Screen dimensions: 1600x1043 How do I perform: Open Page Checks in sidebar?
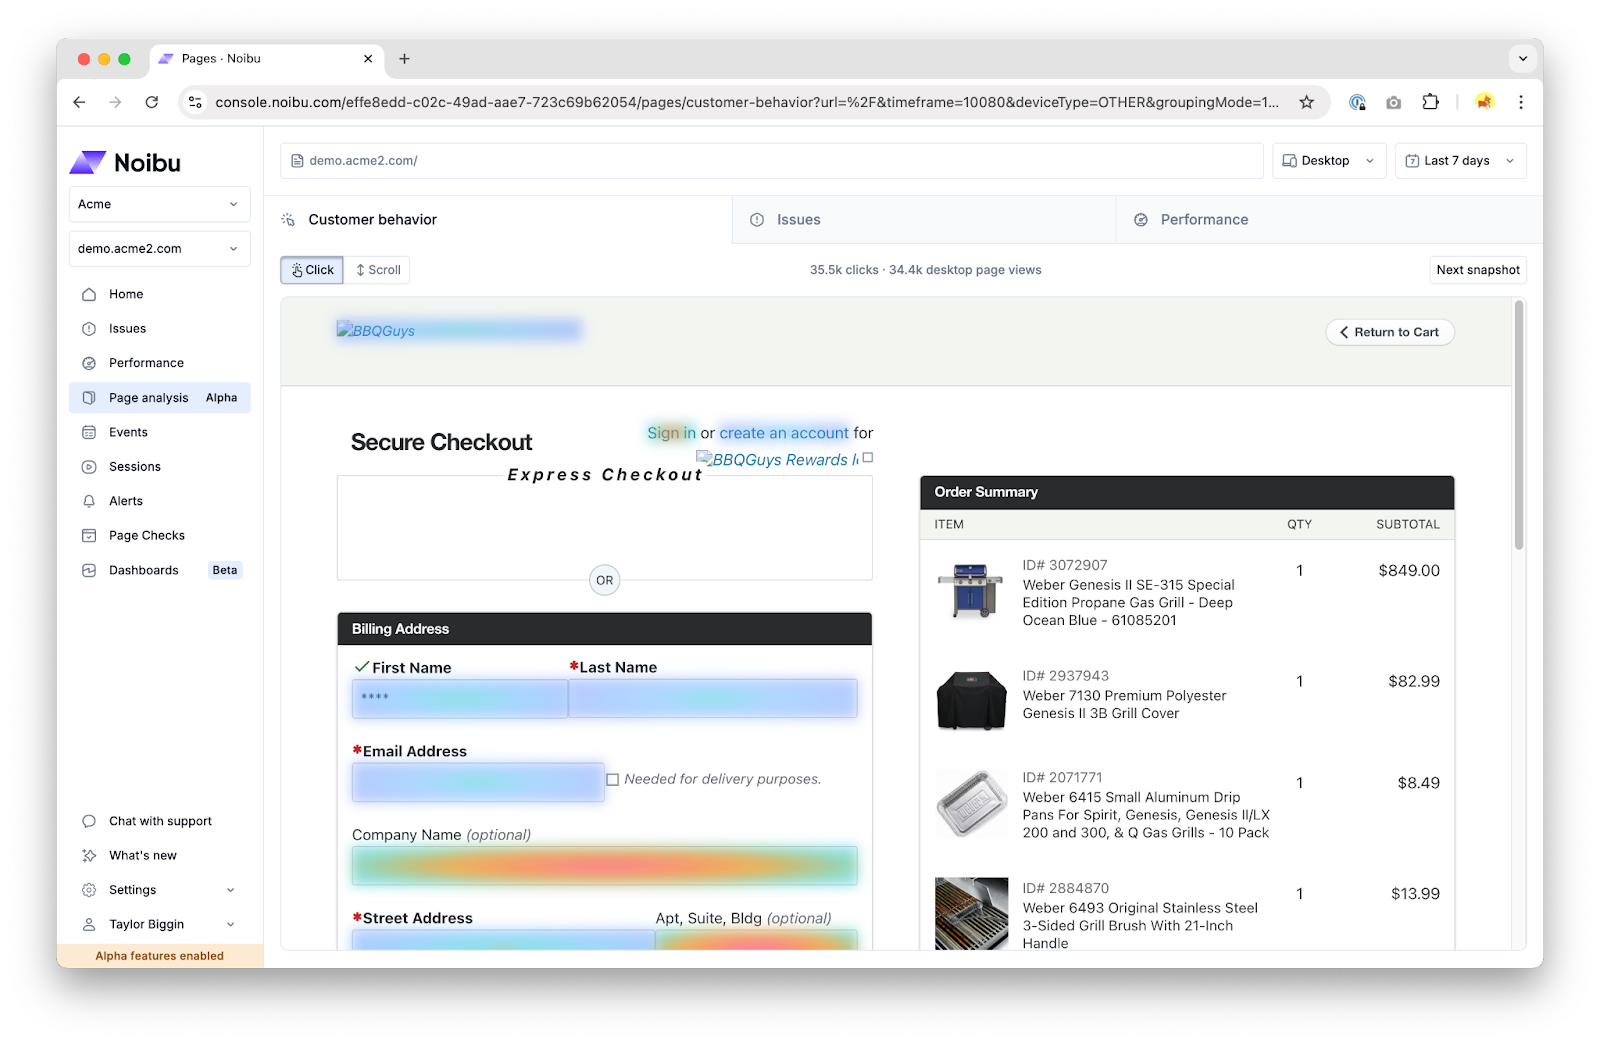(159, 536)
